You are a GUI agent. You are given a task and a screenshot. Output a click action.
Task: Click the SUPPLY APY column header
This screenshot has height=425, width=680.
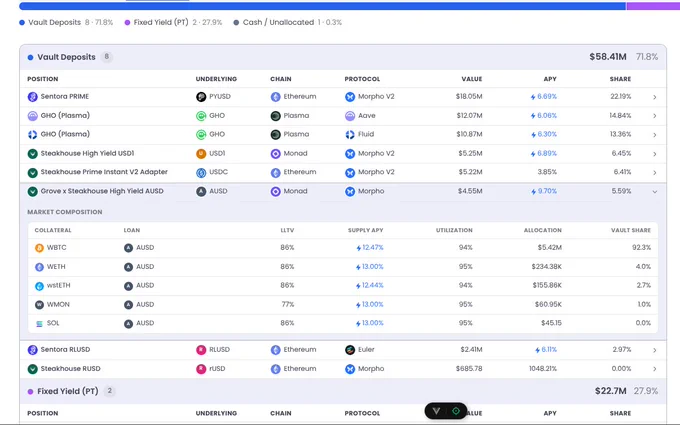coord(366,230)
